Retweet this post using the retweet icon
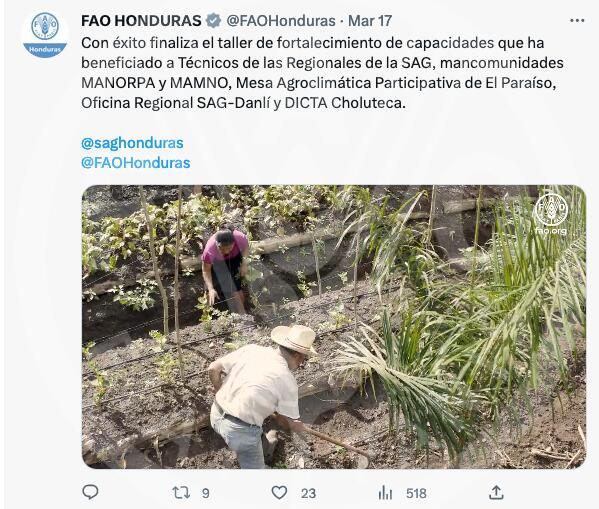Image resolution: width=599 pixels, height=509 pixels. coord(181,493)
